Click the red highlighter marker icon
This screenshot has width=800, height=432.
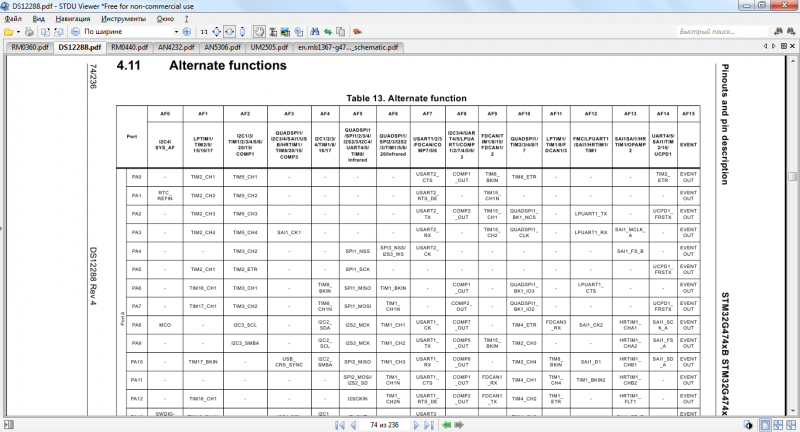(357, 32)
